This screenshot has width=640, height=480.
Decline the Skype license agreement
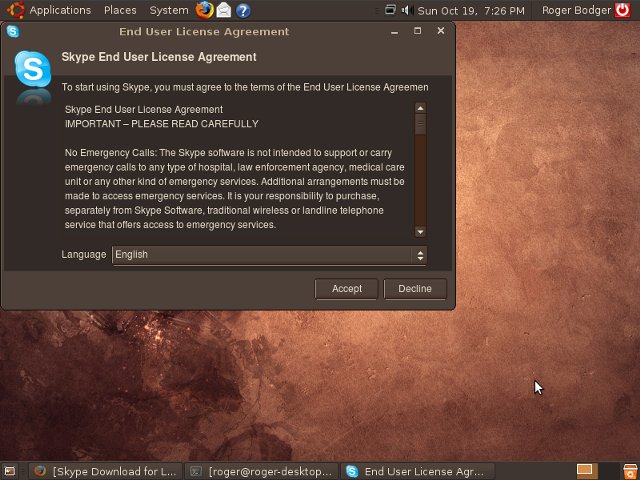pyautogui.click(x=415, y=289)
